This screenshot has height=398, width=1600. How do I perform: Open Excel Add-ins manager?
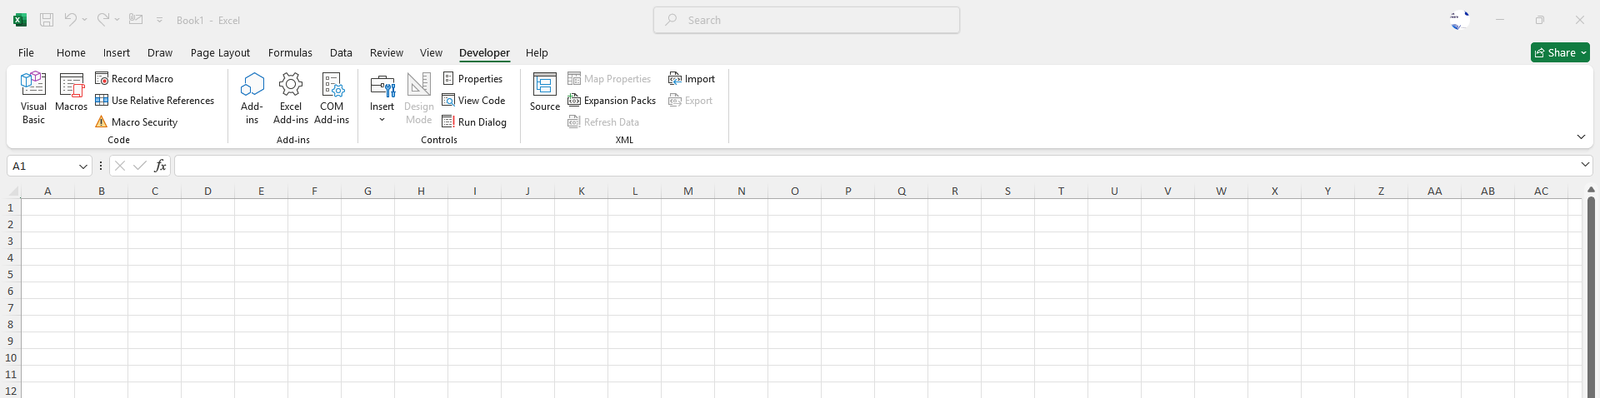[291, 98]
